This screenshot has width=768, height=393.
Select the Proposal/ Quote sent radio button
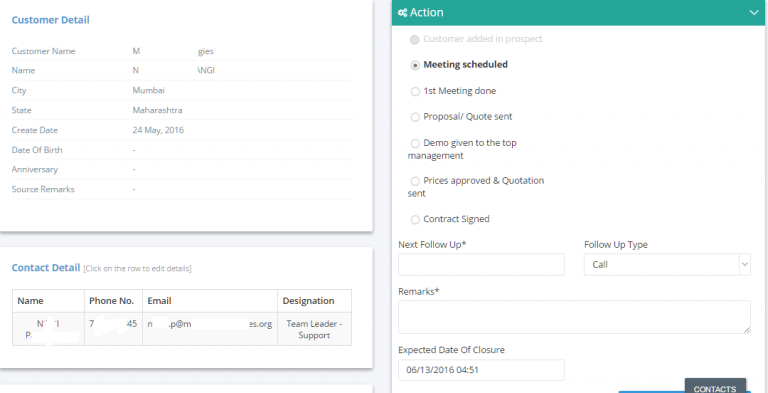[x=415, y=117]
